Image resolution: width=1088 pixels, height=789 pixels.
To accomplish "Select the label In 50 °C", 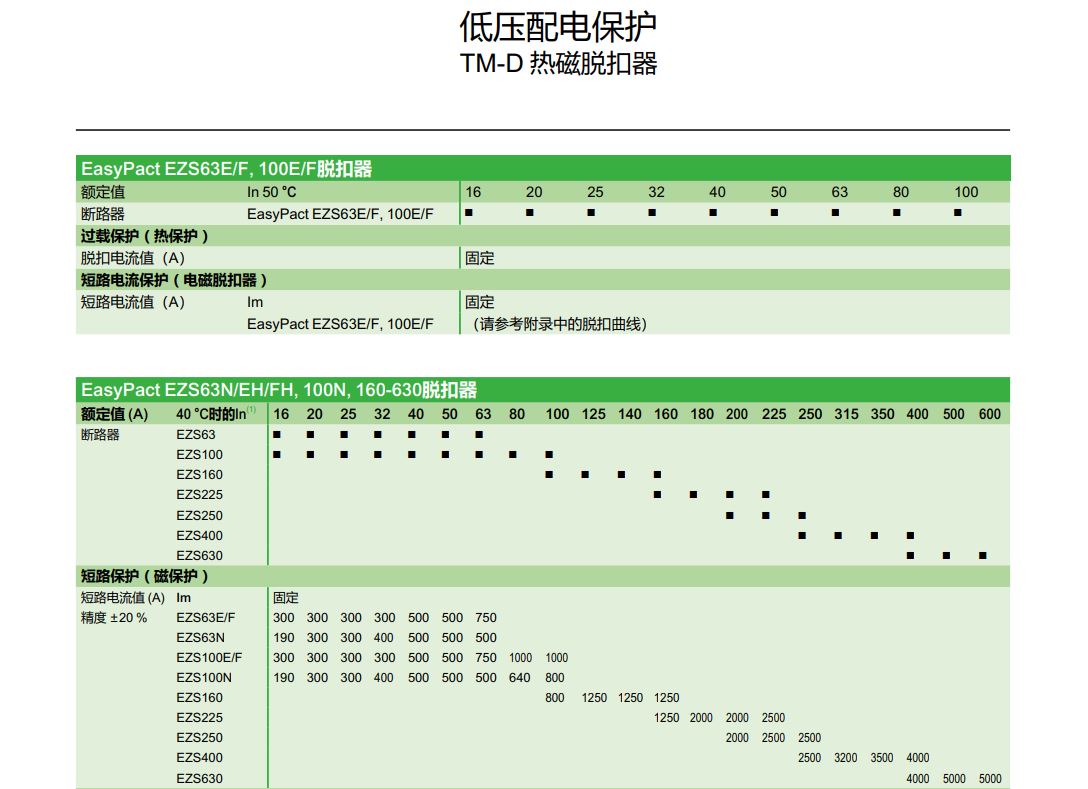I will click(x=271, y=192).
